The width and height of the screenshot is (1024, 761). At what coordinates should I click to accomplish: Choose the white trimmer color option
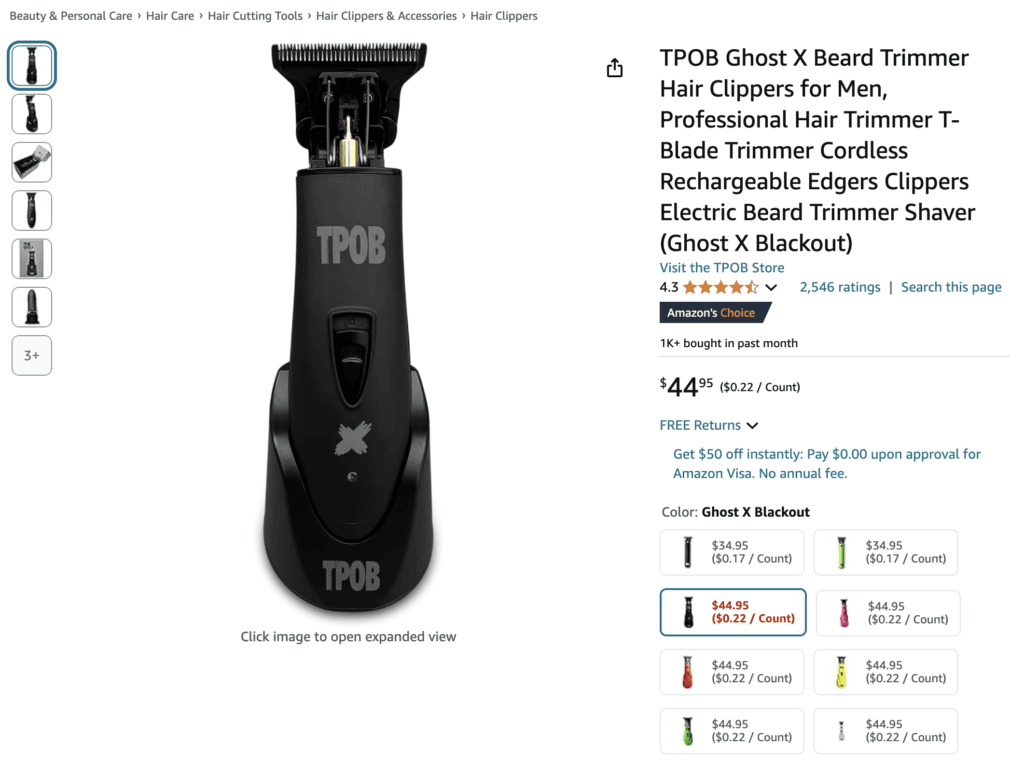(886, 731)
